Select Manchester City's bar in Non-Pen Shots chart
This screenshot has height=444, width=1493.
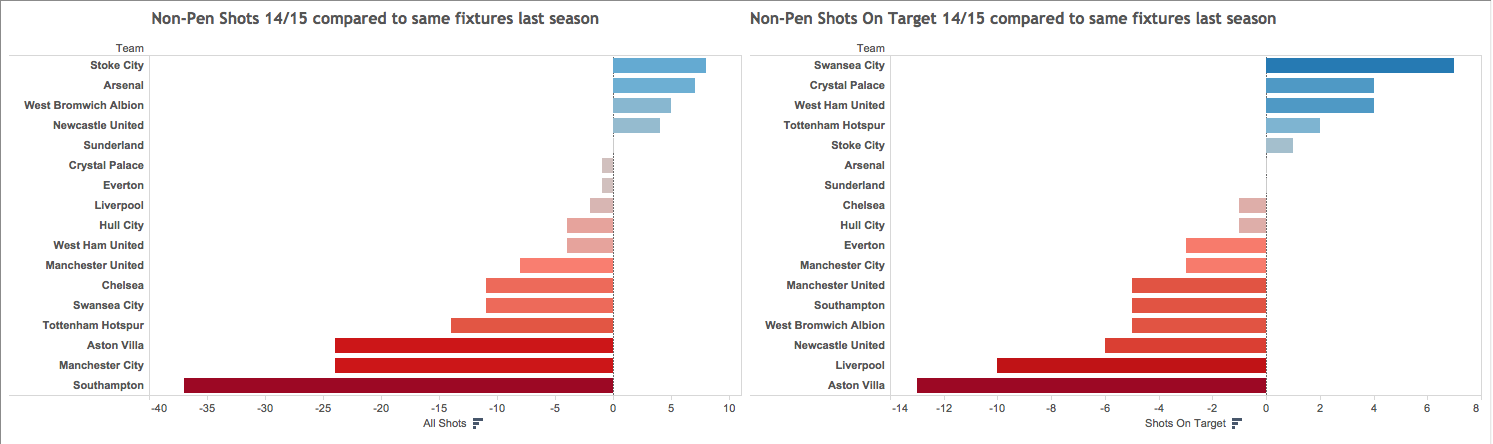473,365
